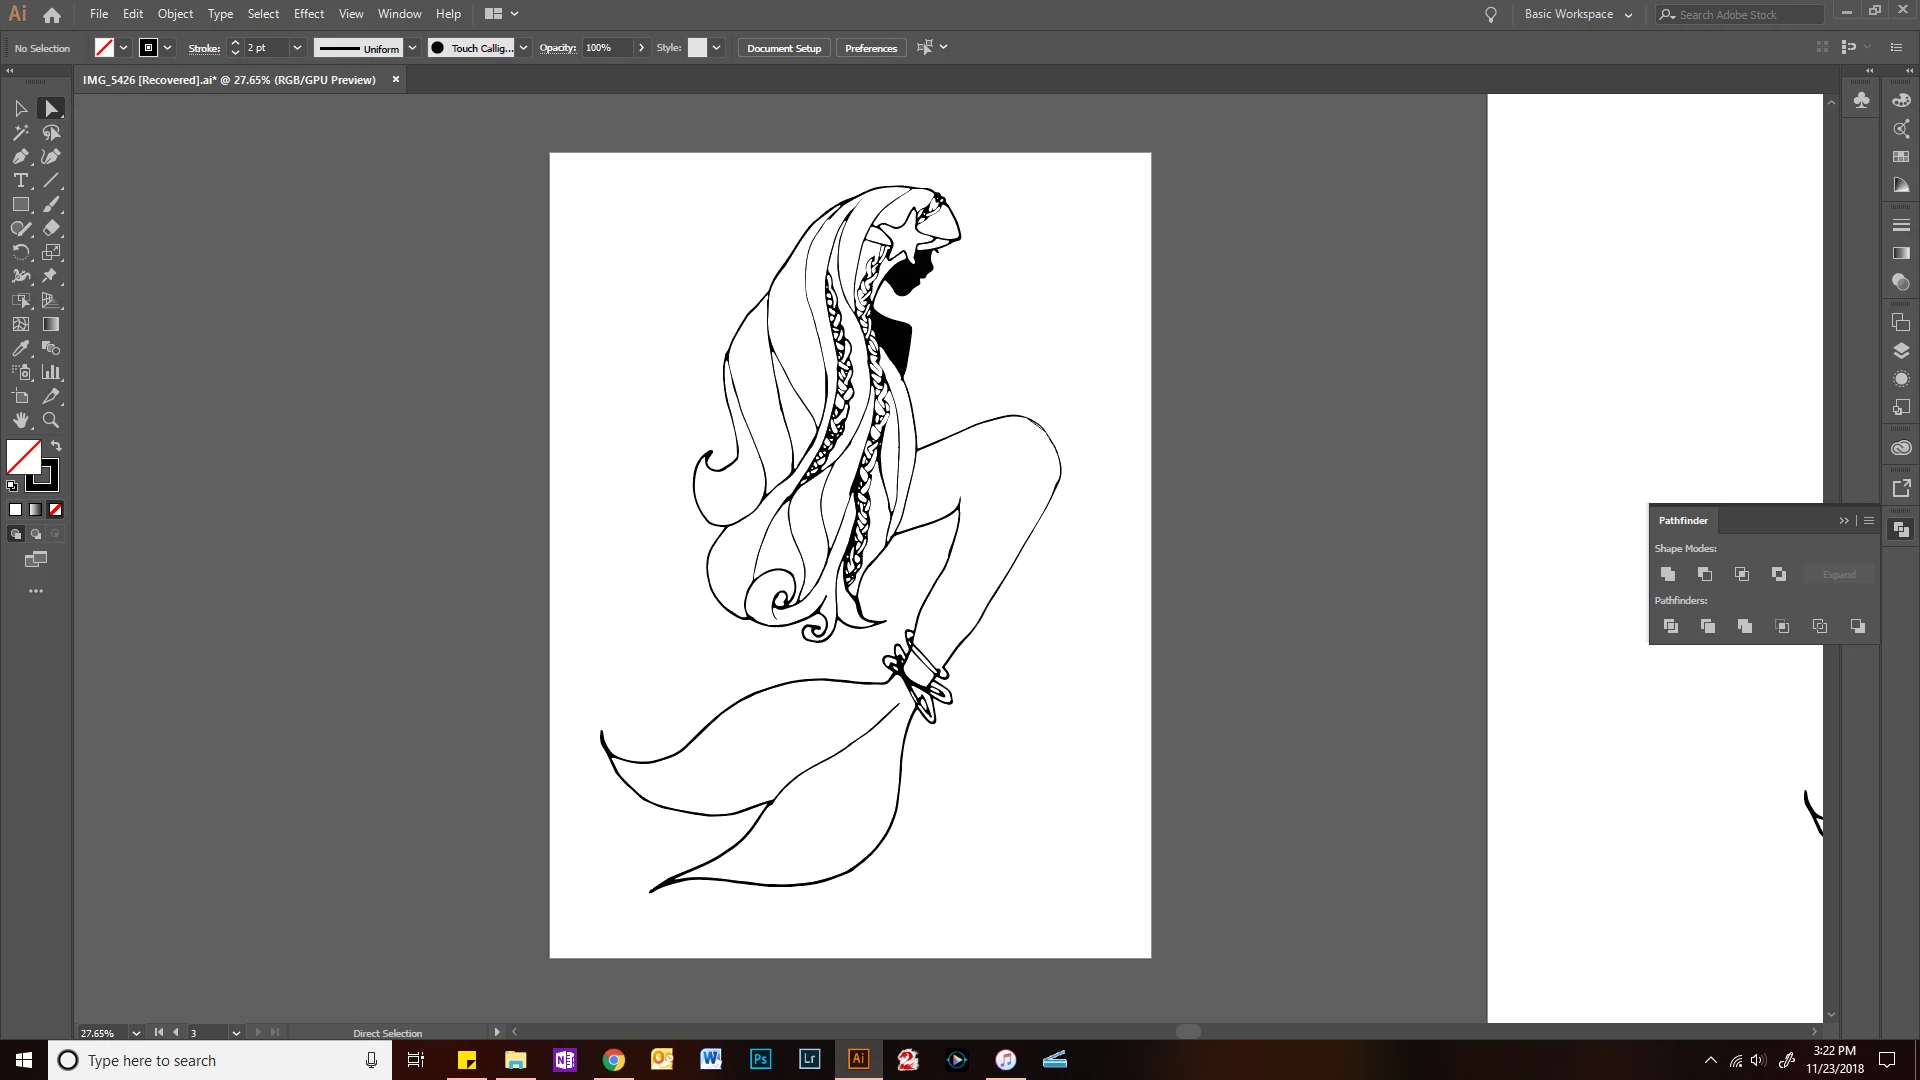Click the fill color swatch
1920x1080 pixels.
(x=23, y=457)
